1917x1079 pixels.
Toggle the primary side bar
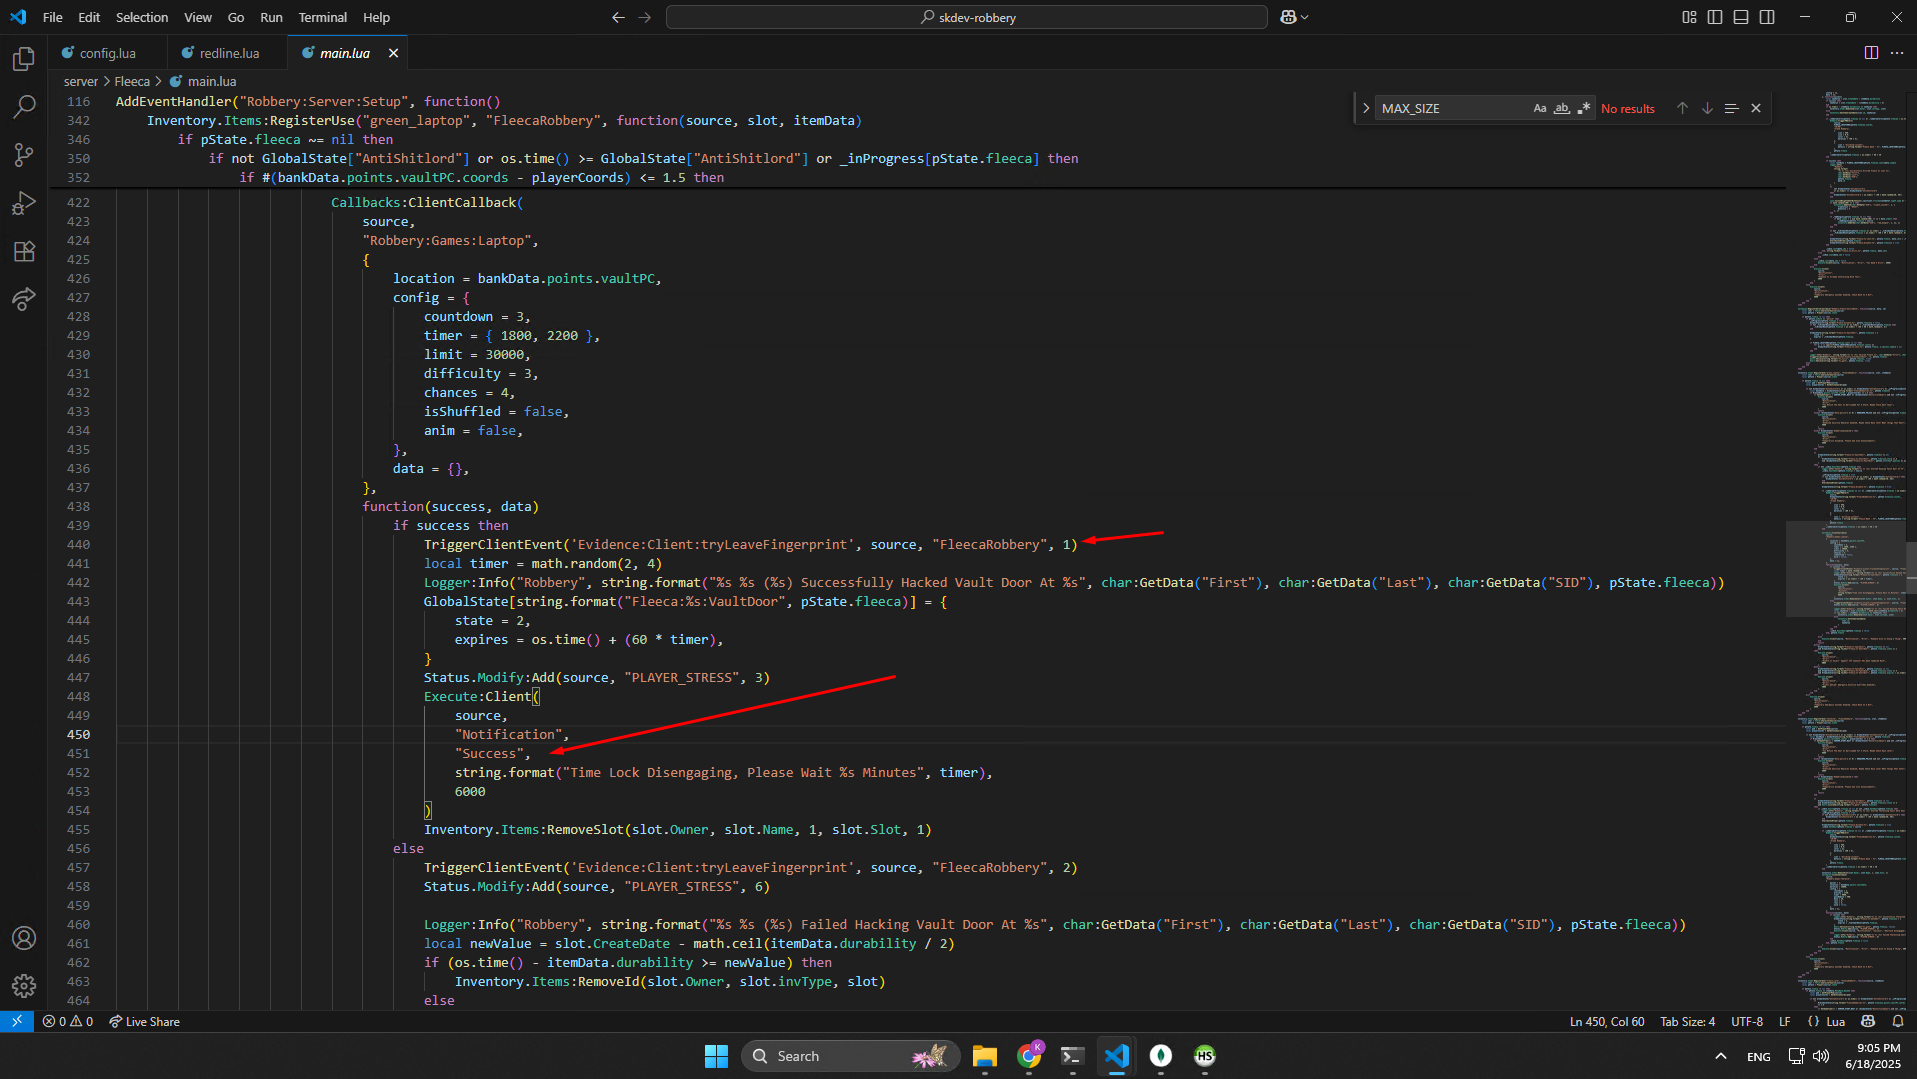[x=1715, y=17]
